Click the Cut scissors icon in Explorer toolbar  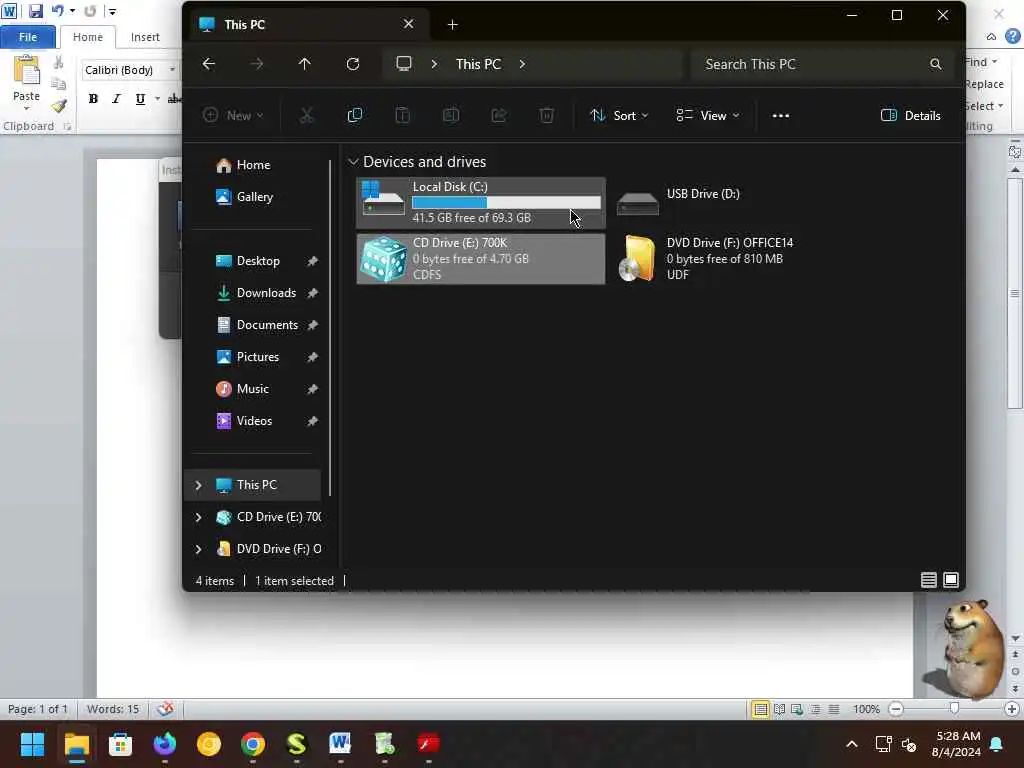pyautogui.click(x=306, y=116)
